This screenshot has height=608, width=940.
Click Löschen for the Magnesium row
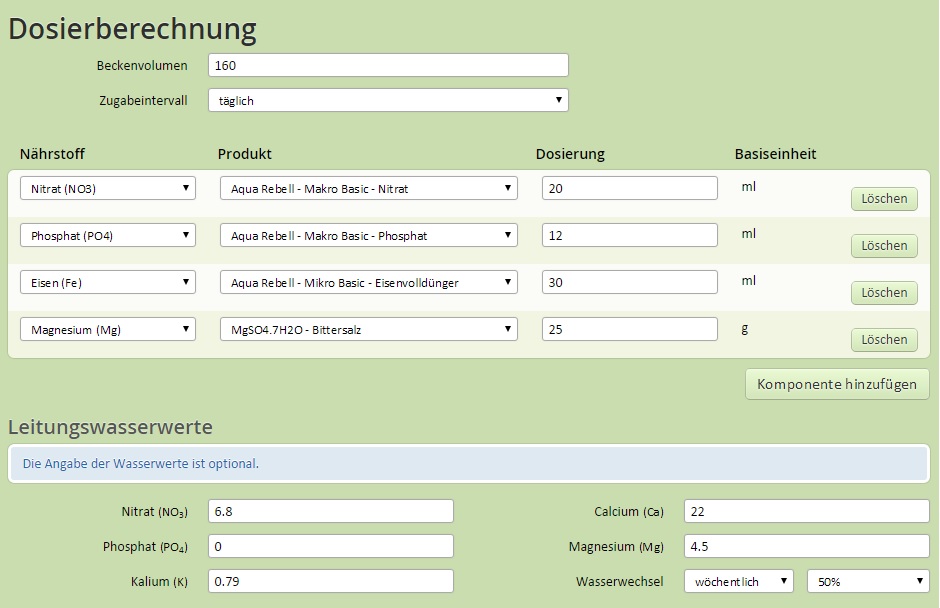pos(884,339)
